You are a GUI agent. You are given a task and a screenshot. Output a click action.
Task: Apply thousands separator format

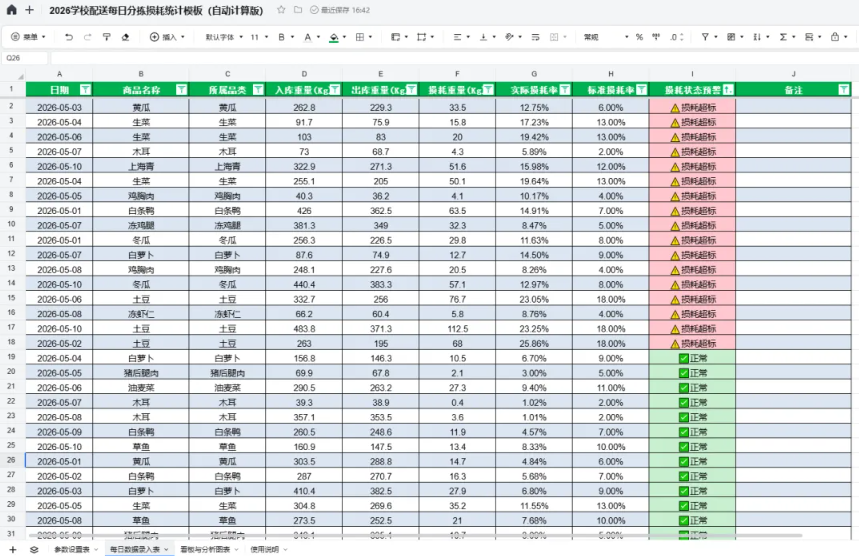[656, 37]
